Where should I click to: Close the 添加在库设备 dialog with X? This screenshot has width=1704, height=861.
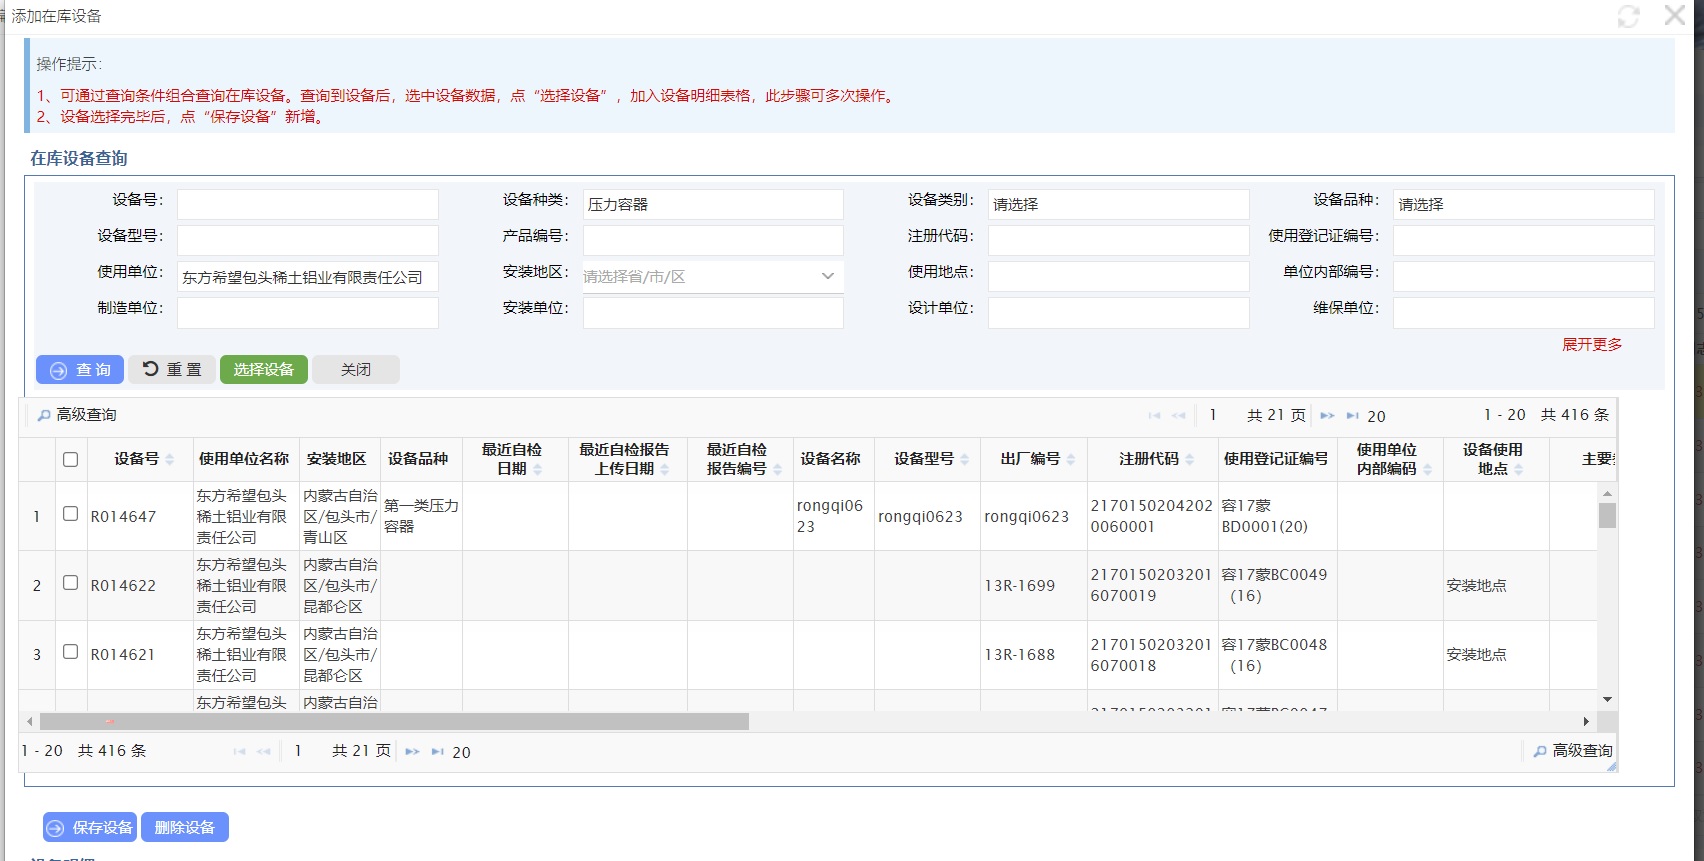(x=1675, y=15)
